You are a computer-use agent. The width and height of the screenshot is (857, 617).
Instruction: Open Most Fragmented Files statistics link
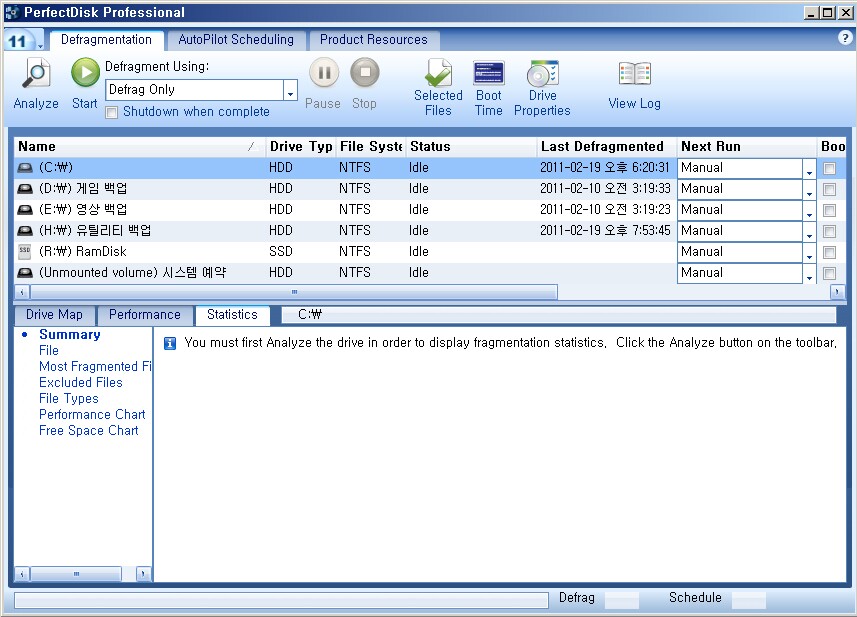tap(94, 367)
